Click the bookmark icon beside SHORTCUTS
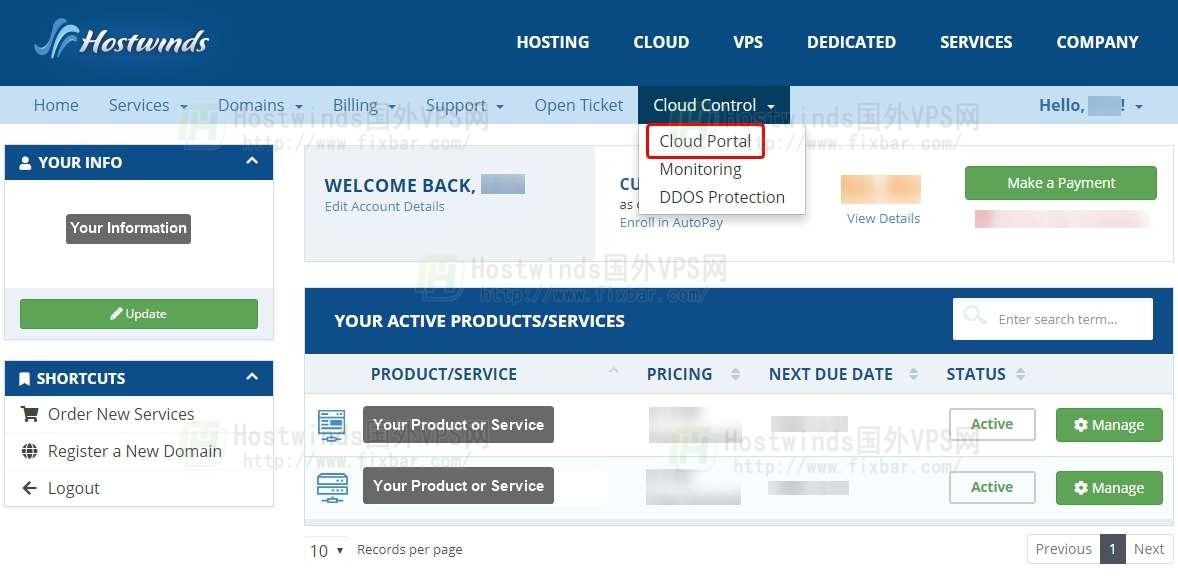The image size is (1178, 582). [25, 378]
